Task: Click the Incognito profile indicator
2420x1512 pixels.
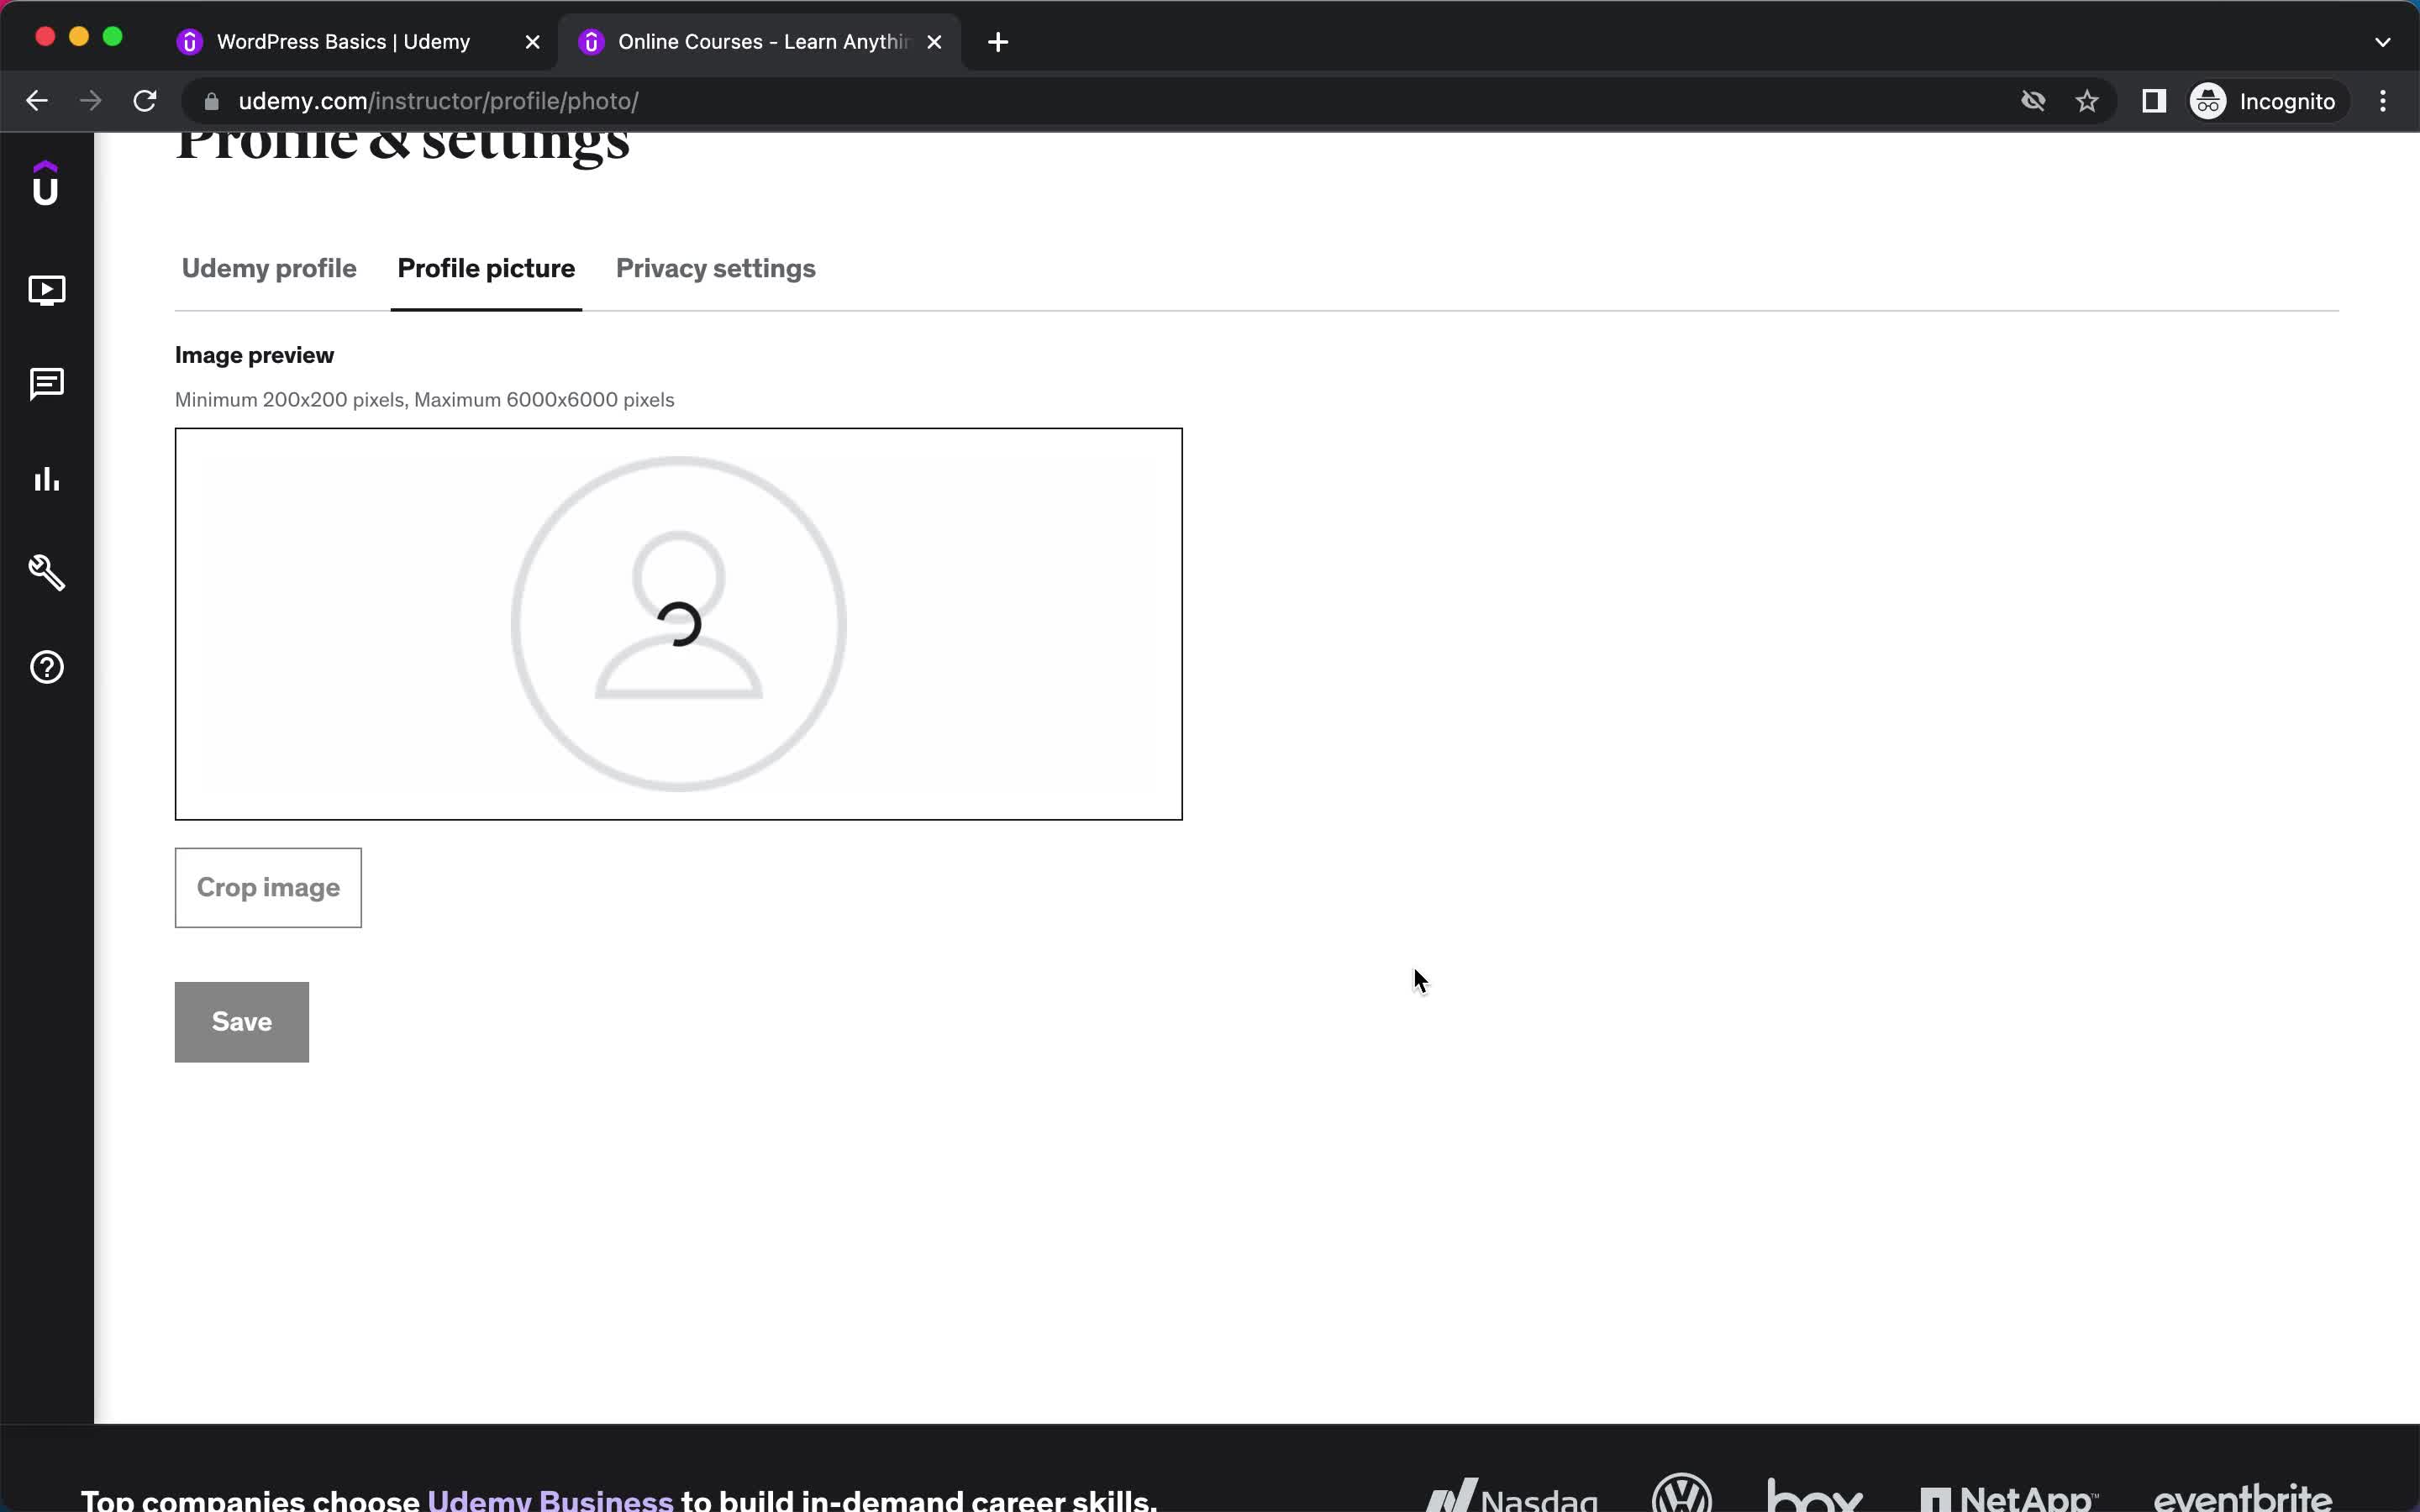Action: coord(2263,101)
